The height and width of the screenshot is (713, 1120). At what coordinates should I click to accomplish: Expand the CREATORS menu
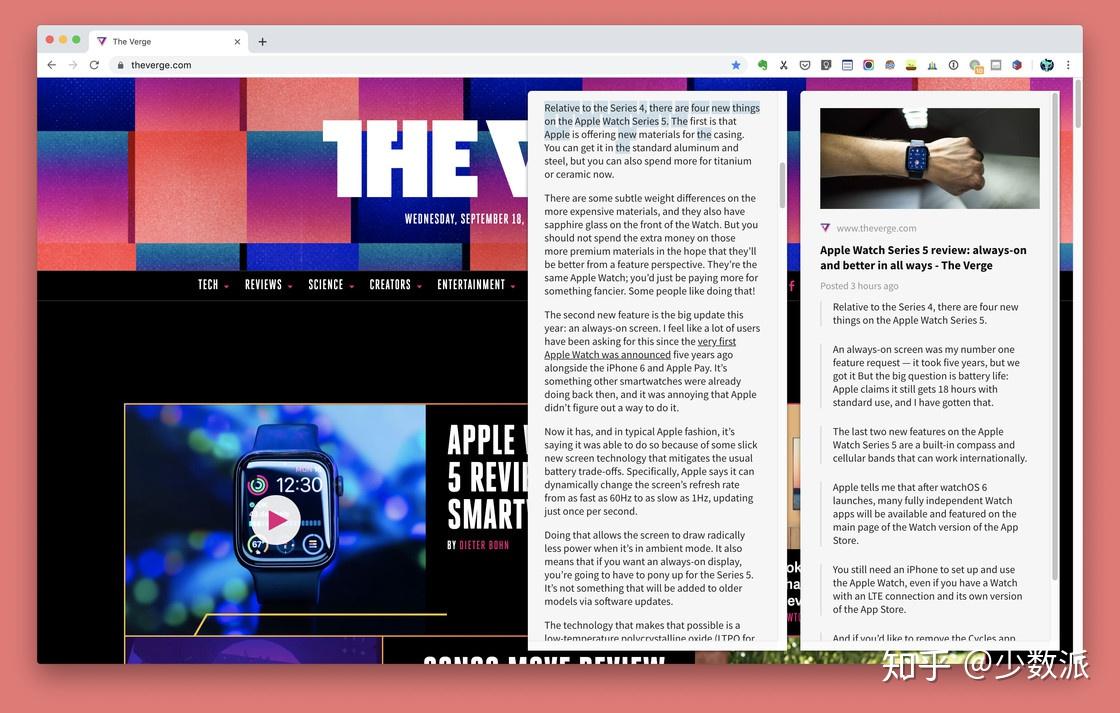click(x=395, y=284)
